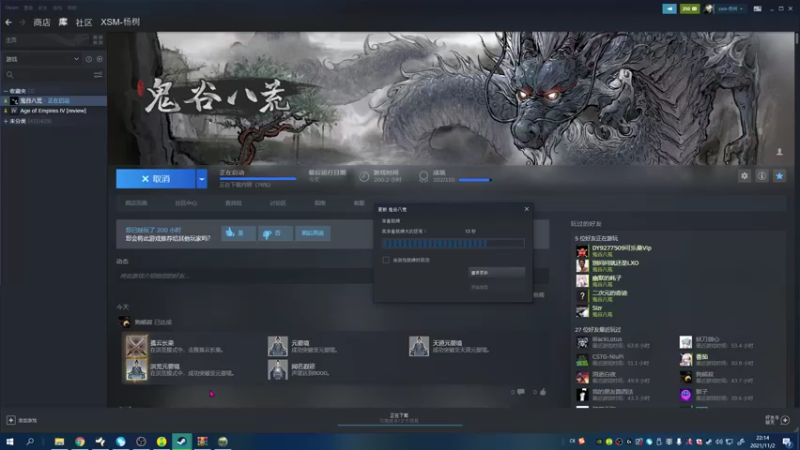The width and height of the screenshot is (800, 450).
Task: Select Age of Empires IV [review]
Action: (x=54, y=111)
